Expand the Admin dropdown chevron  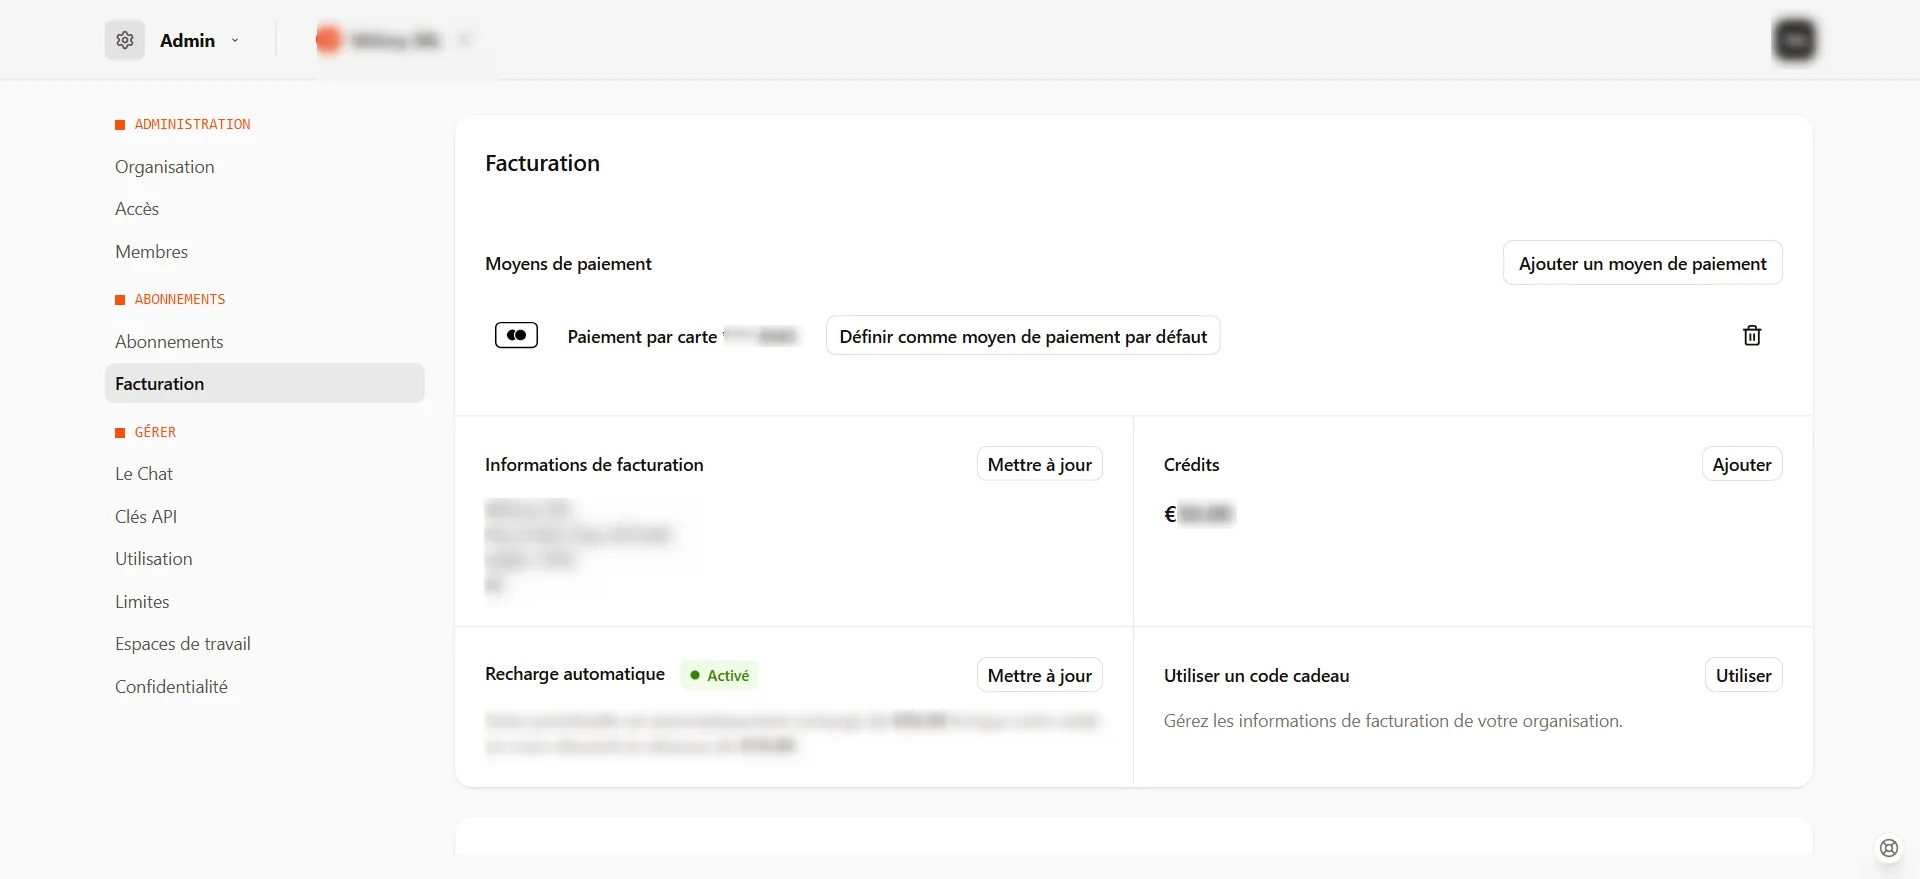pos(235,41)
